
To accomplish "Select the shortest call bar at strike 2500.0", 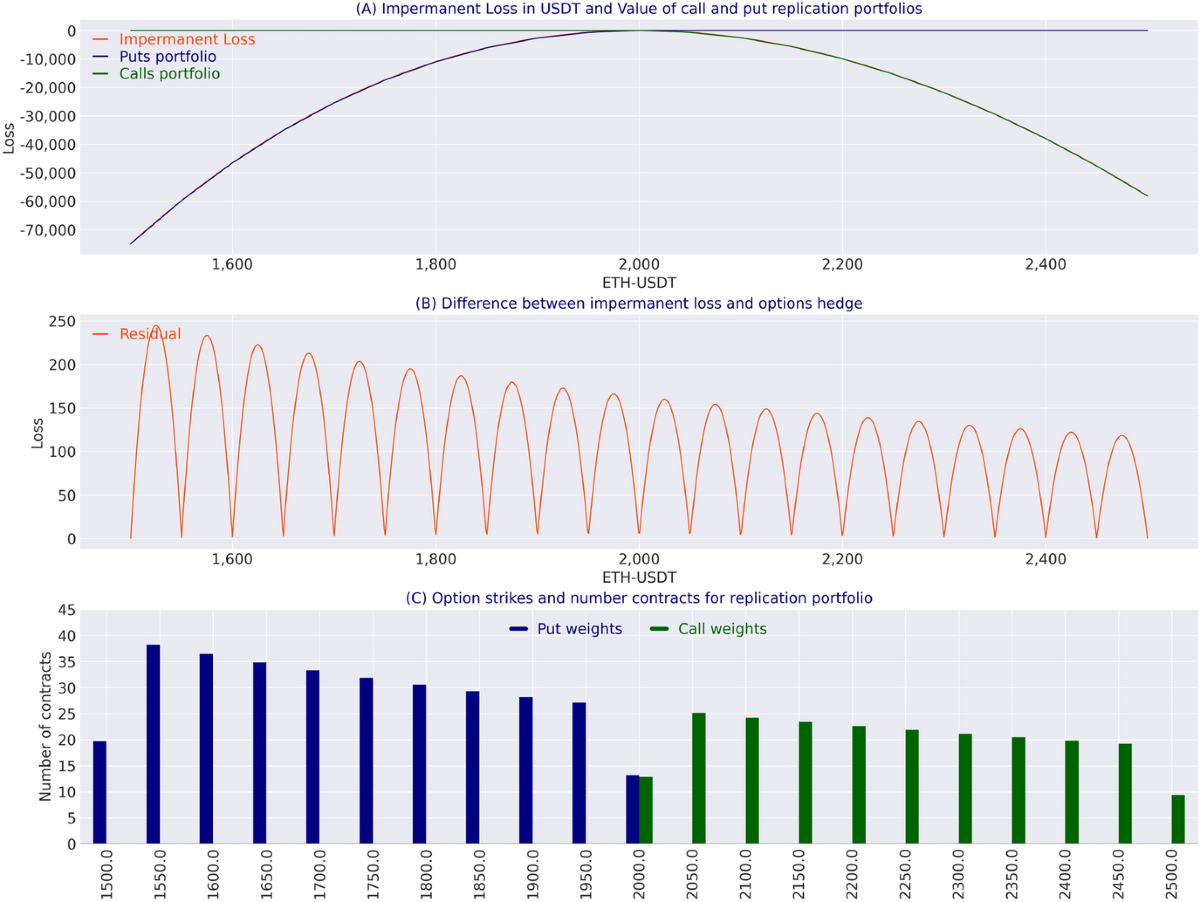I will 1178,819.
